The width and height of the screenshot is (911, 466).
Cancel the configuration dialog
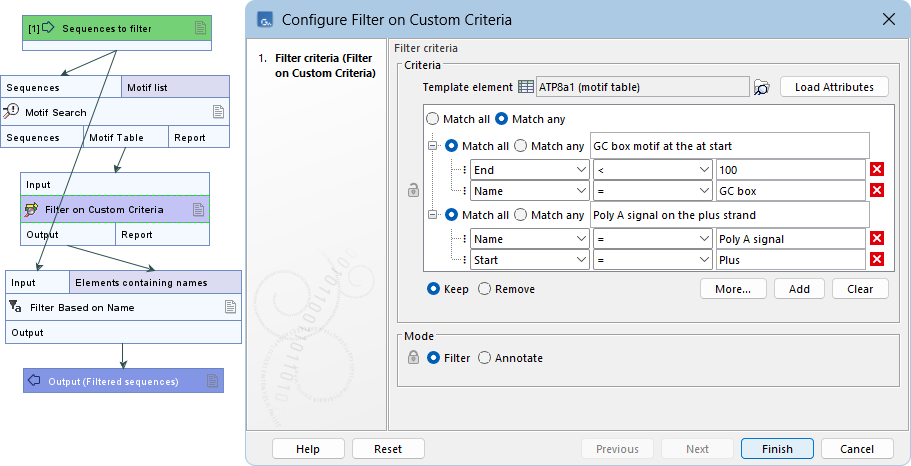tap(856, 449)
